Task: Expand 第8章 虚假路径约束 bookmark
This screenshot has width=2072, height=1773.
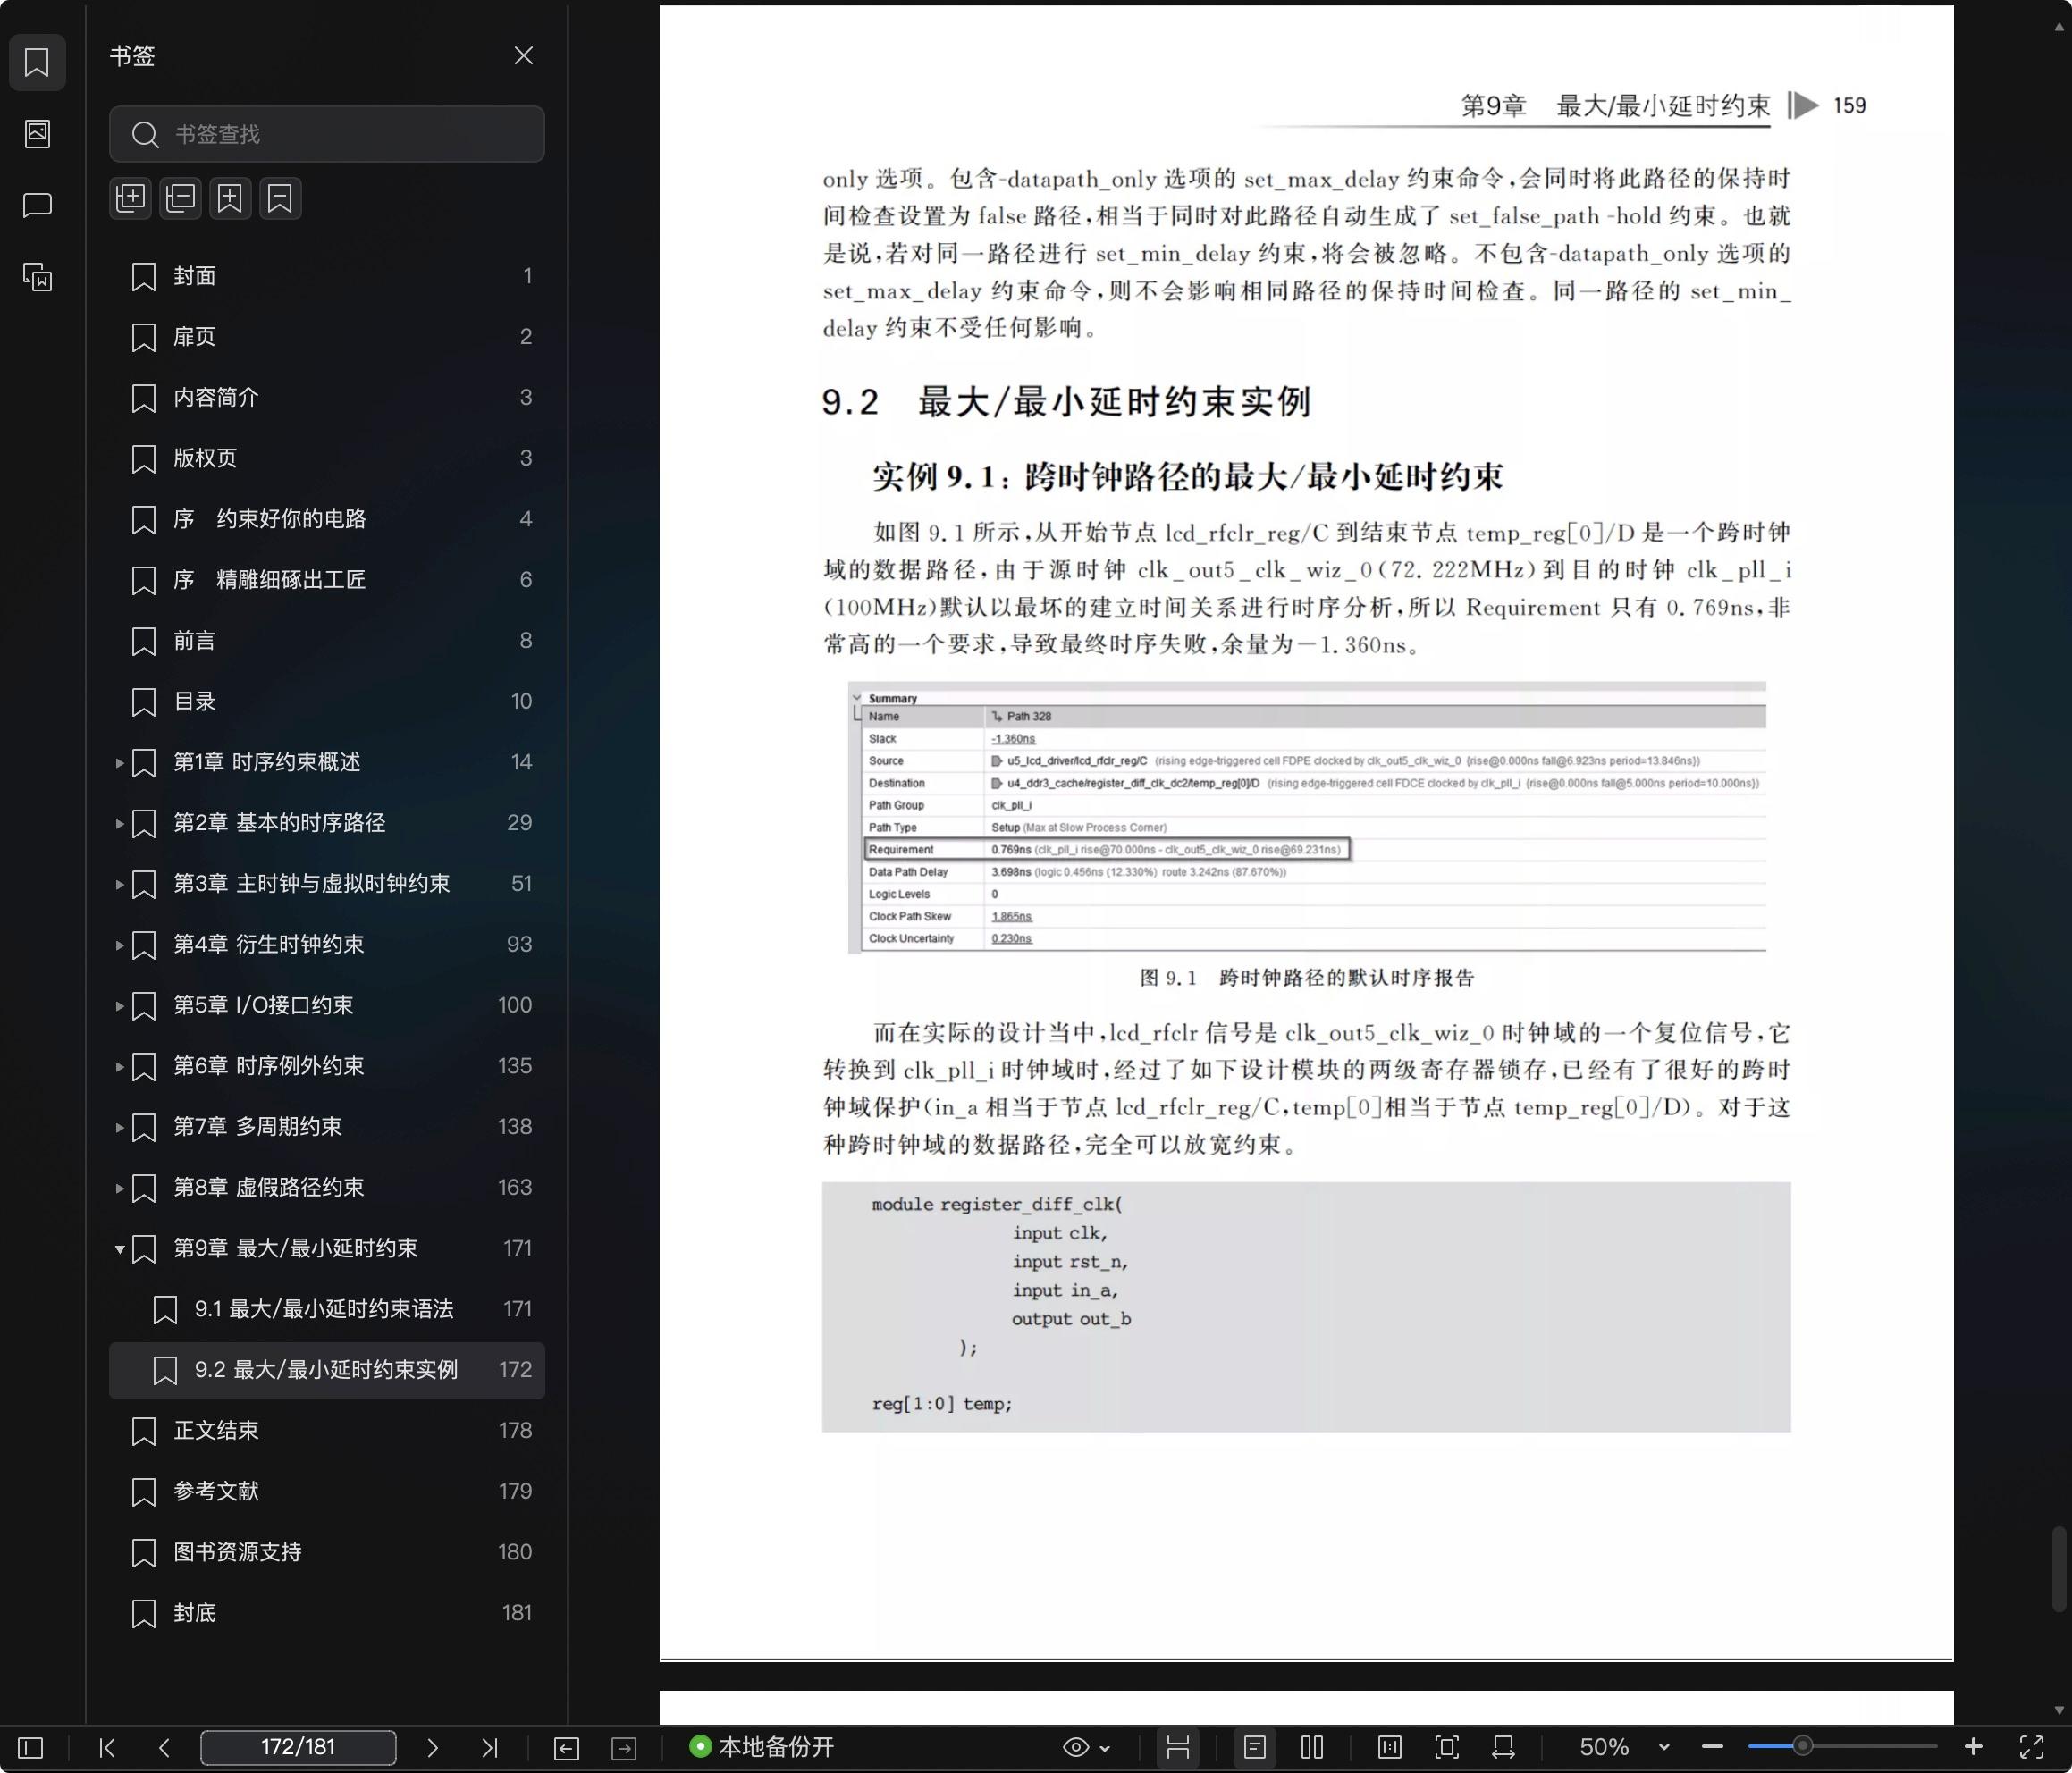Action: (119, 1188)
